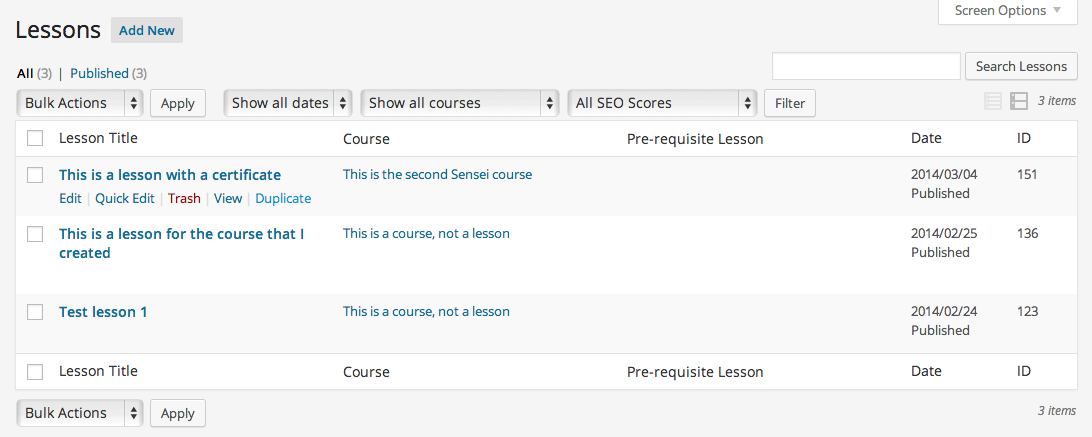Image resolution: width=1092 pixels, height=437 pixels.
Task: Open the 'Show all courses' dropdown
Action: coord(459,103)
